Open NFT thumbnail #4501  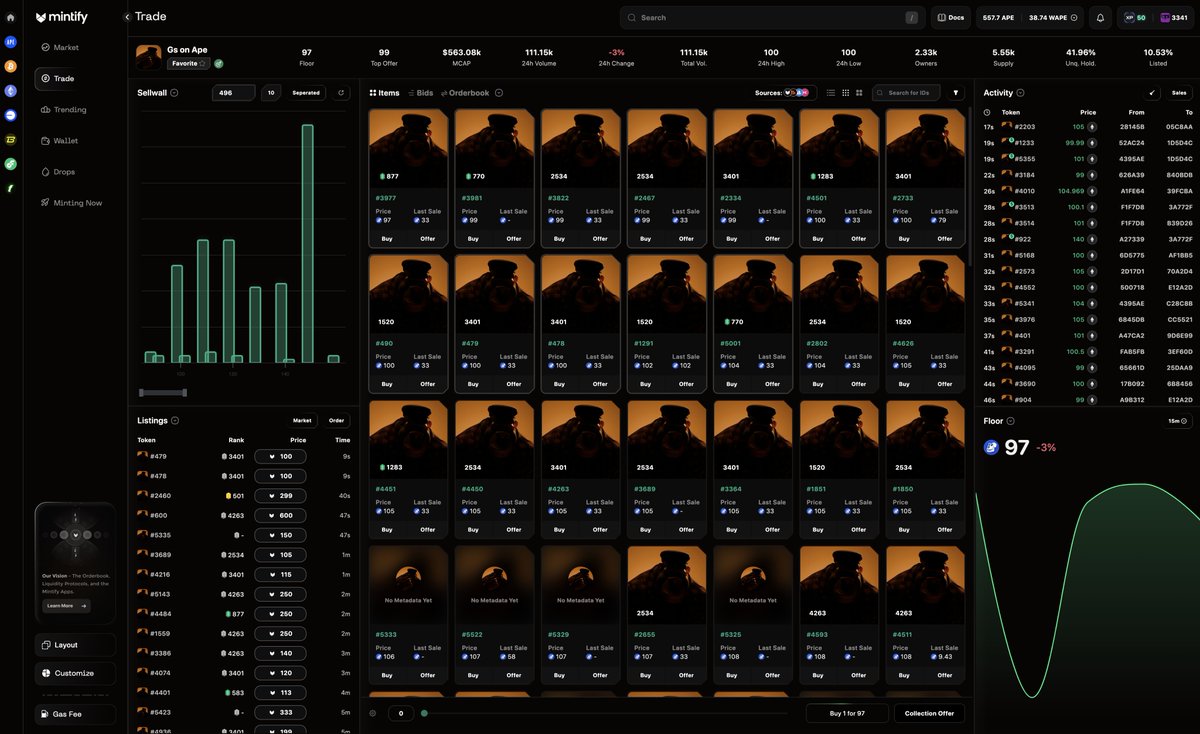(838, 148)
